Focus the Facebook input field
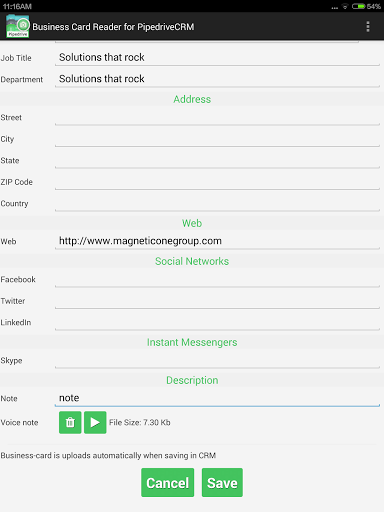 [217, 279]
